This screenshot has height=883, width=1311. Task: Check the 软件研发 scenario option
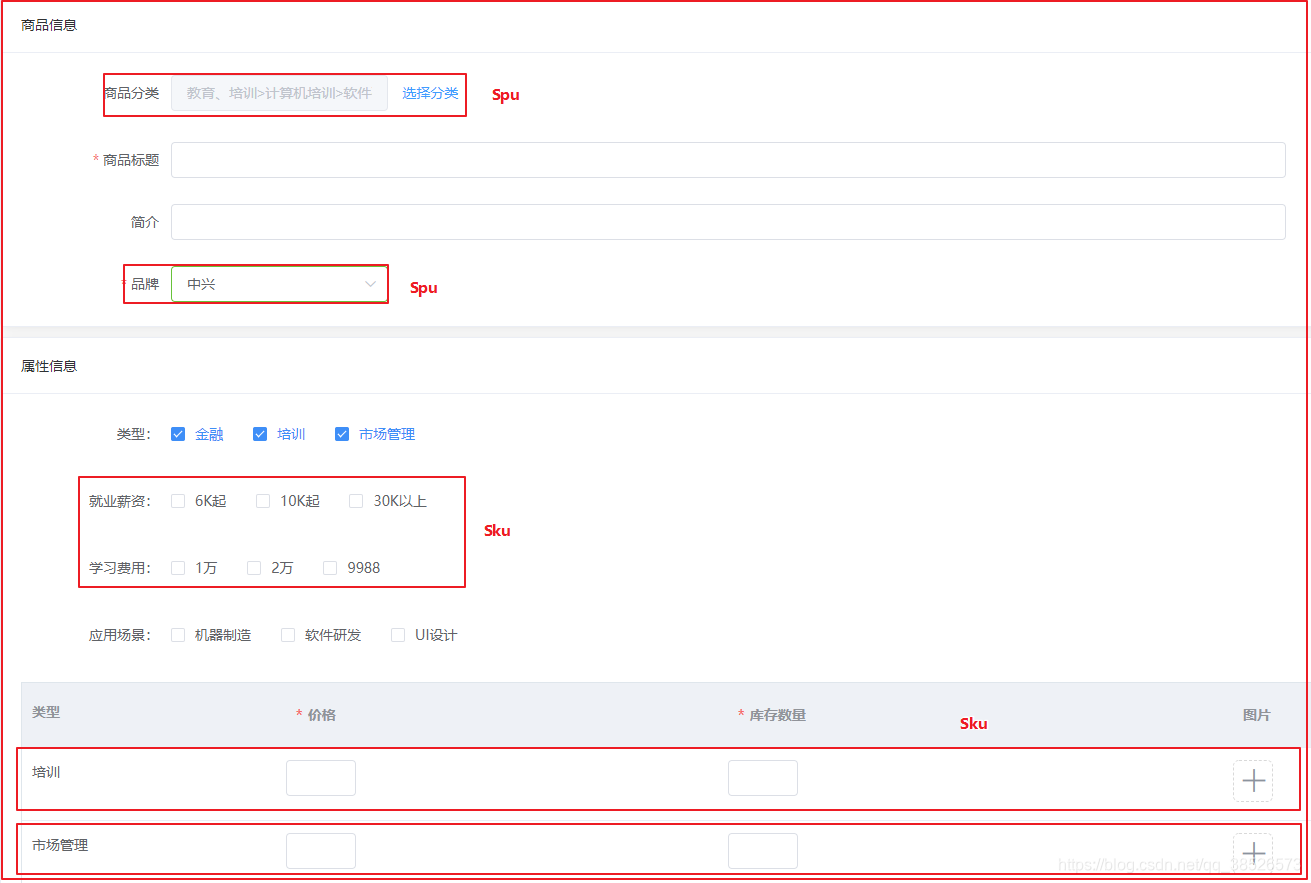[x=288, y=635]
